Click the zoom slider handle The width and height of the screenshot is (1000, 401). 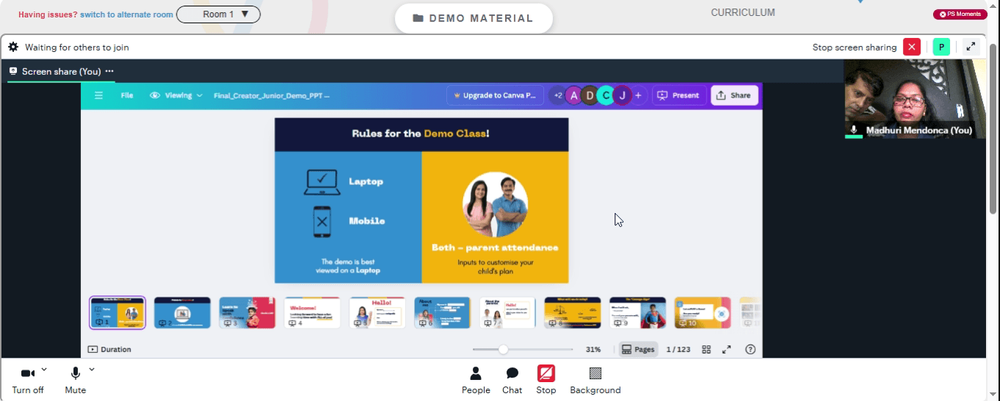pyautogui.click(x=503, y=349)
